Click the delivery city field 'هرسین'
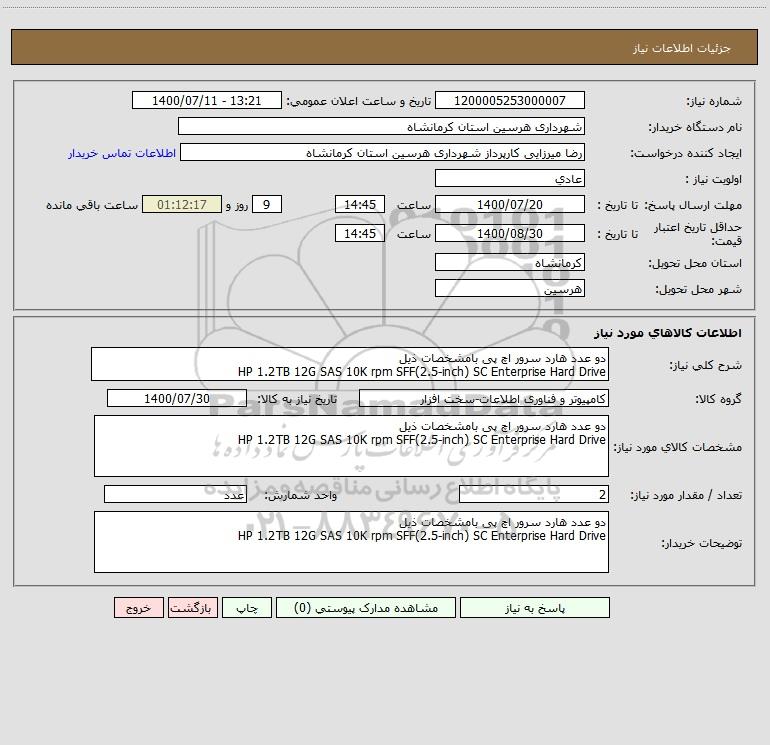The height and width of the screenshot is (745, 770). pos(510,288)
